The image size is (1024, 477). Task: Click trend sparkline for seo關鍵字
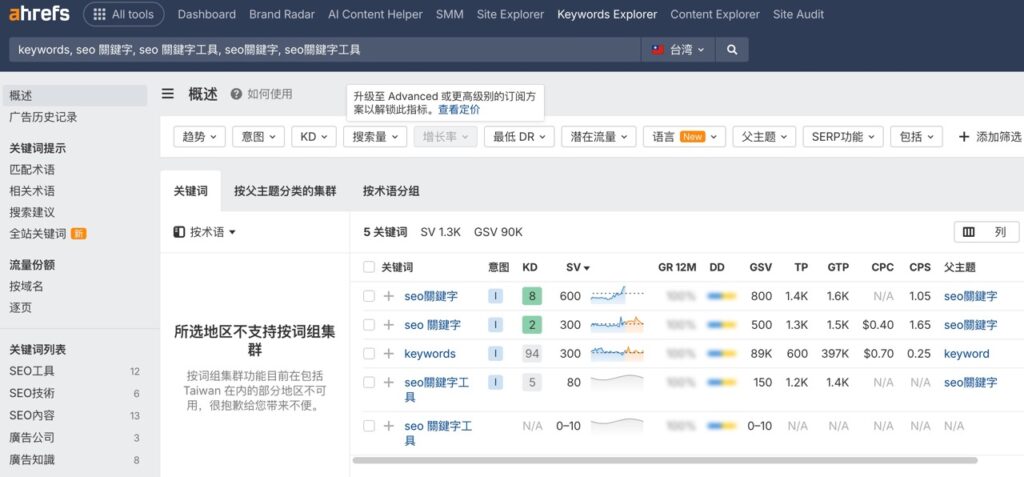(x=617, y=295)
